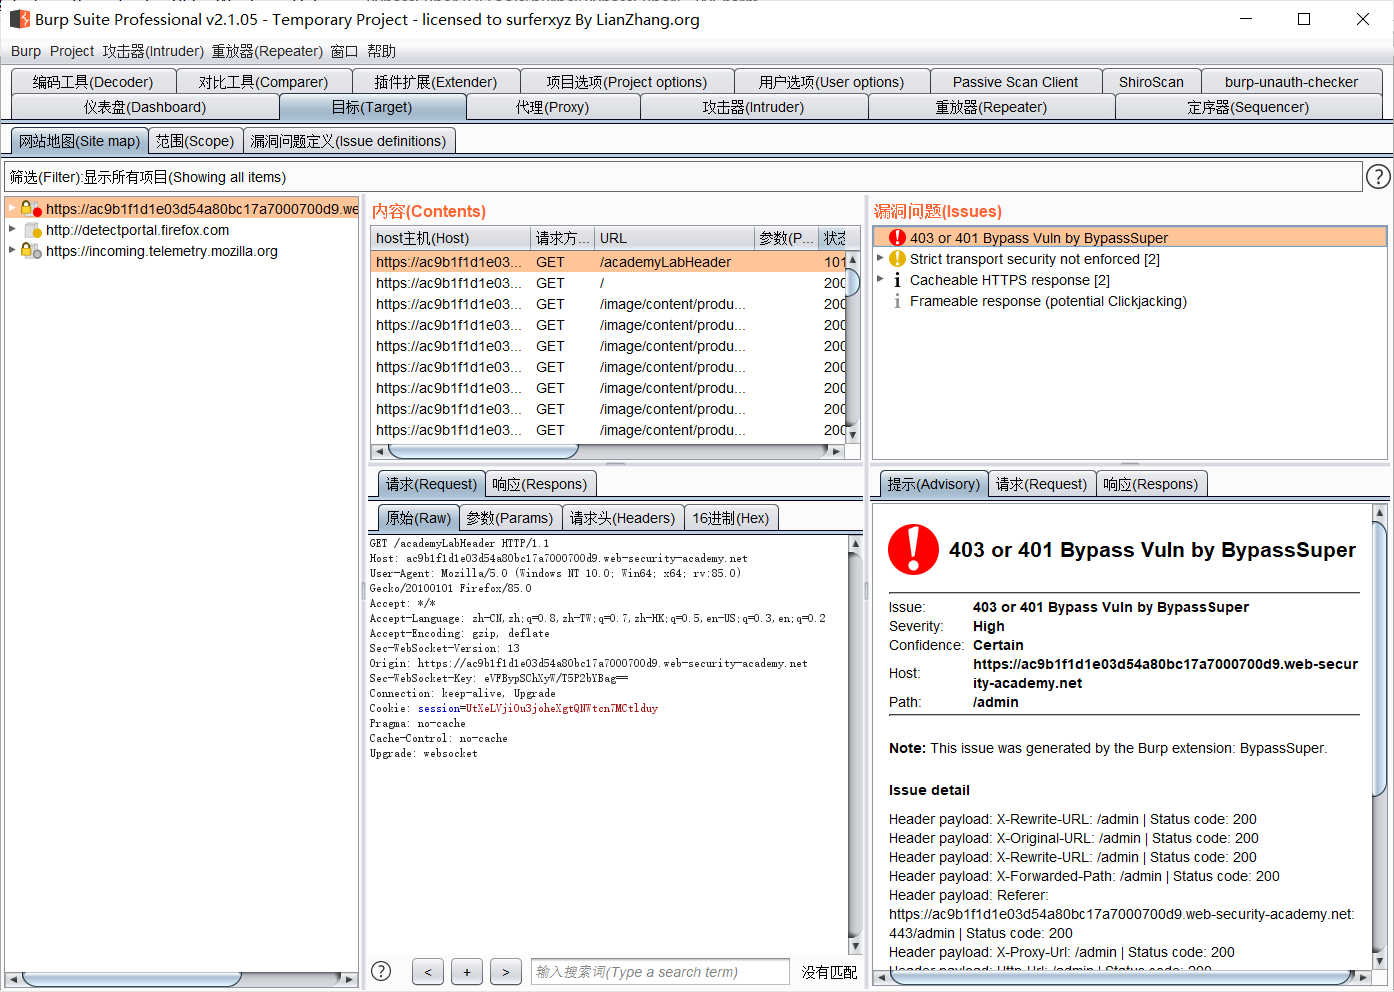1394x992 pixels.
Task: Switch to 代理(Proxy) tab
Action: pyautogui.click(x=552, y=107)
